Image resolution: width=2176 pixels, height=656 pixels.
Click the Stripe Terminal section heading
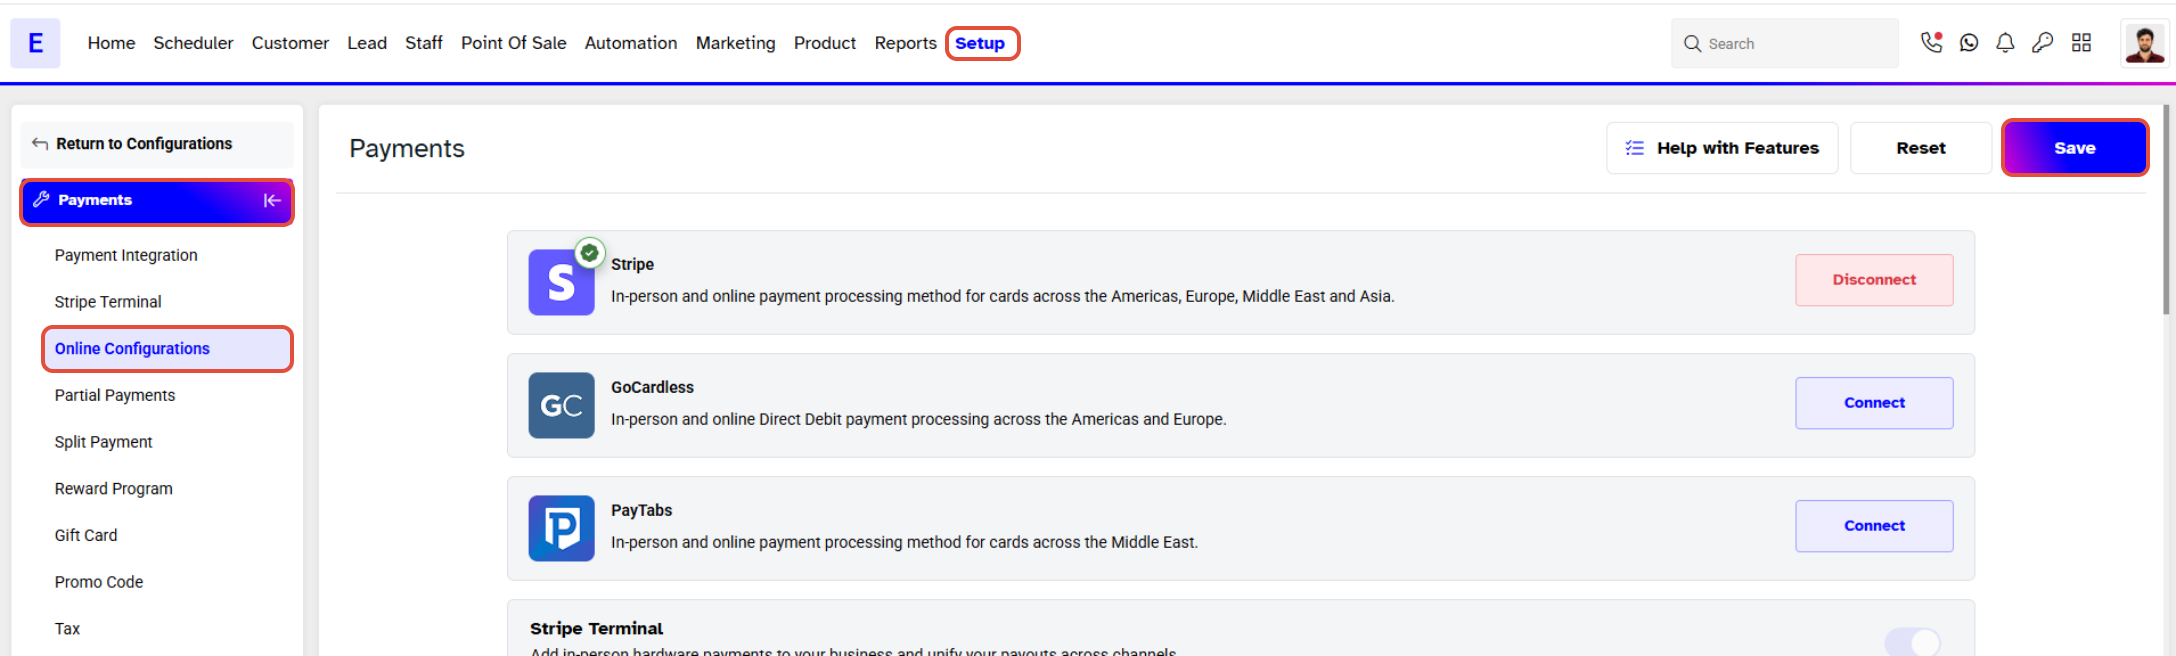pyautogui.click(x=597, y=628)
